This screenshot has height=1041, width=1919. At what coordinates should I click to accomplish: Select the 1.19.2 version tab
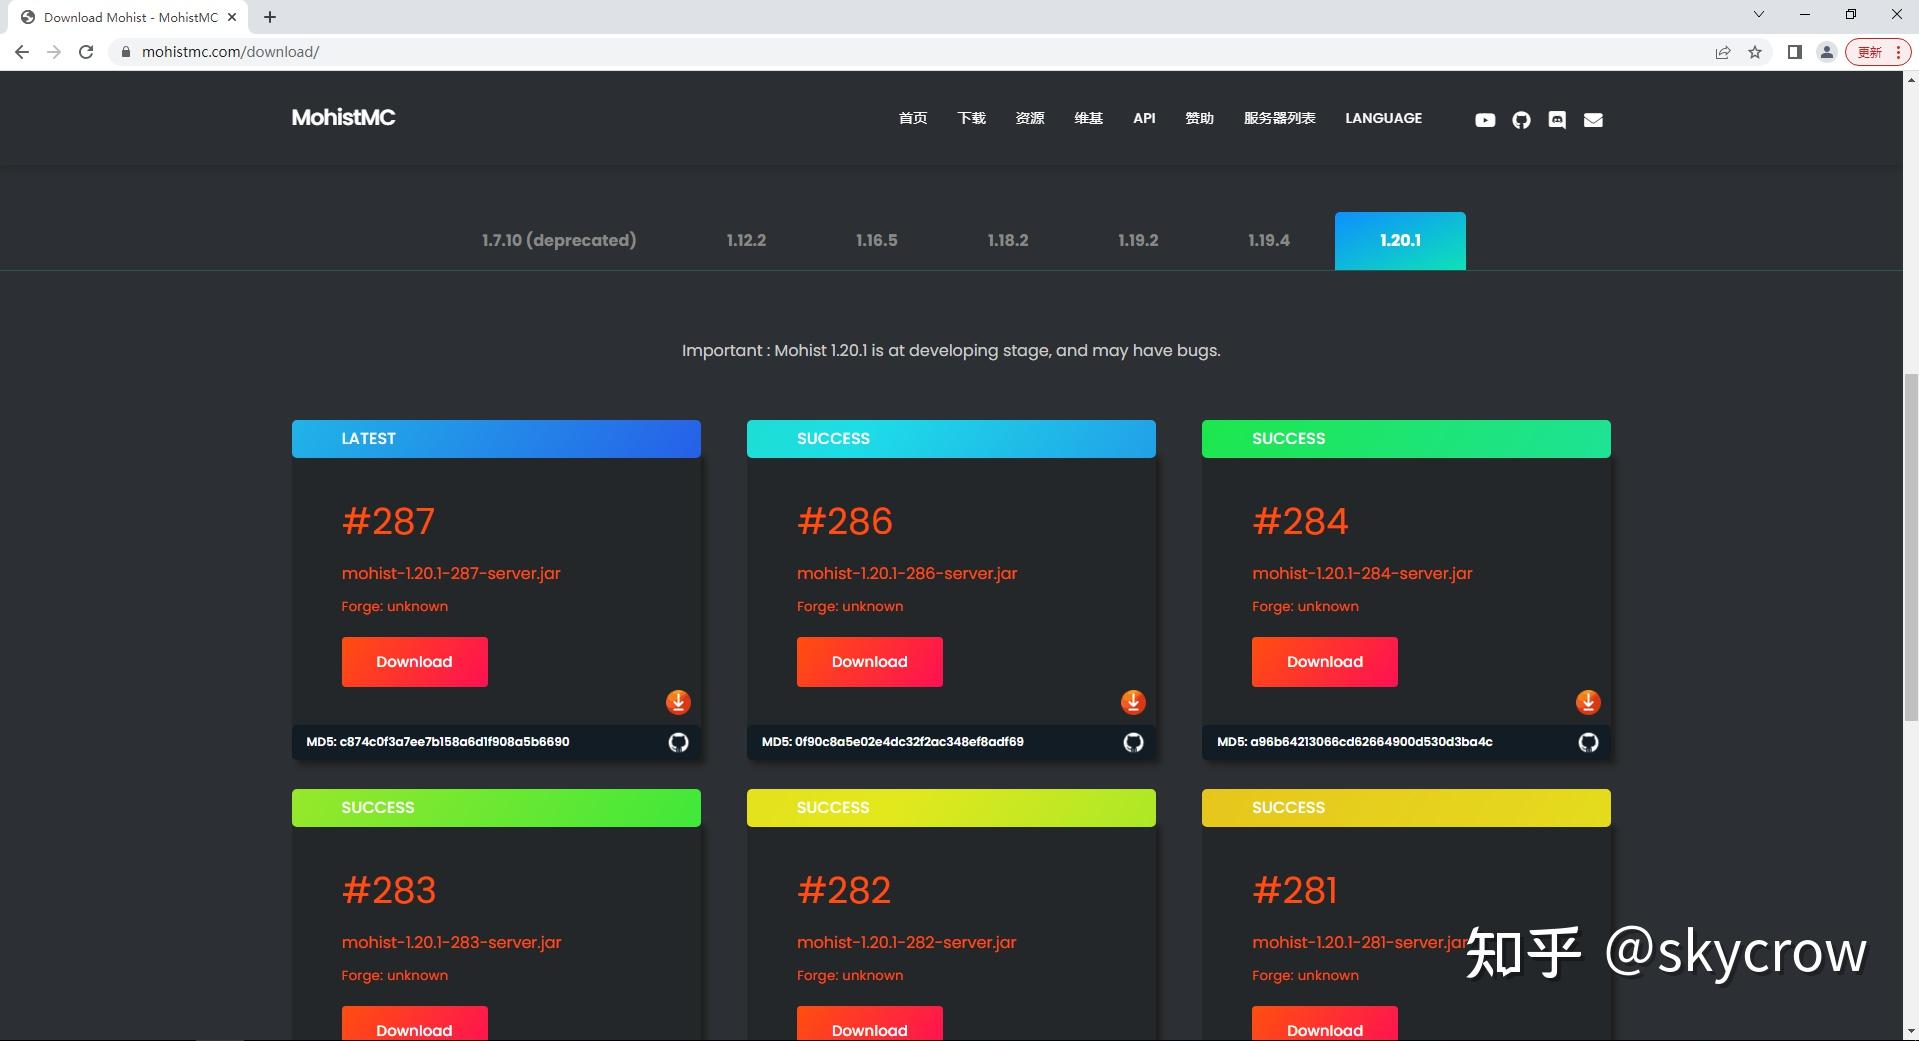[x=1138, y=240]
